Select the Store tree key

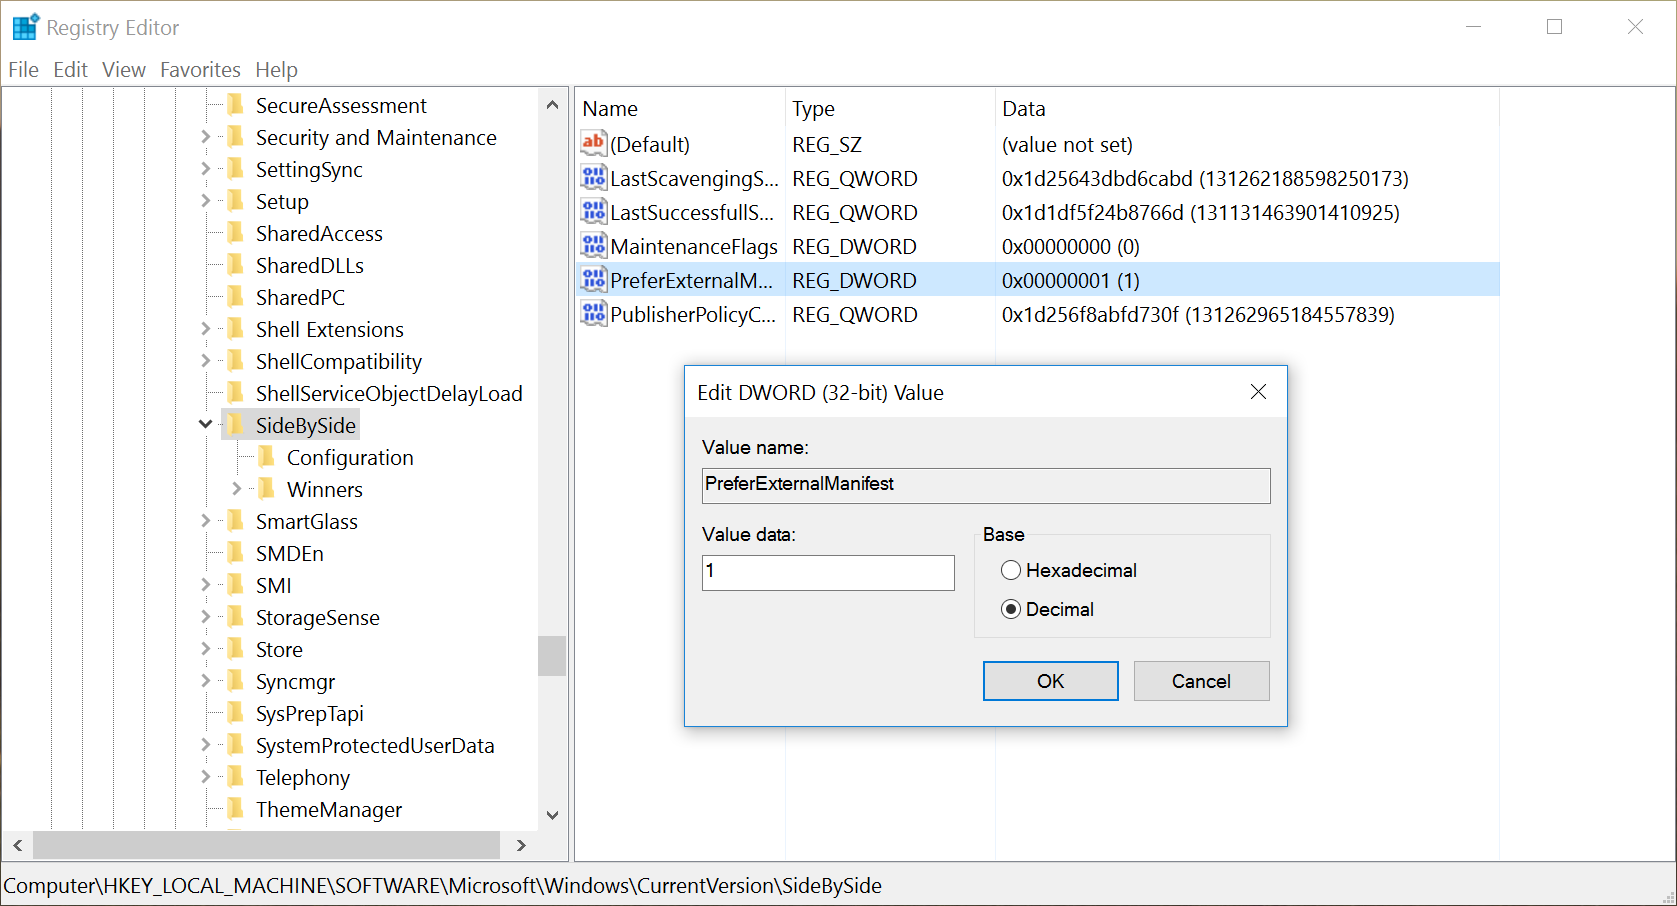[279, 649]
